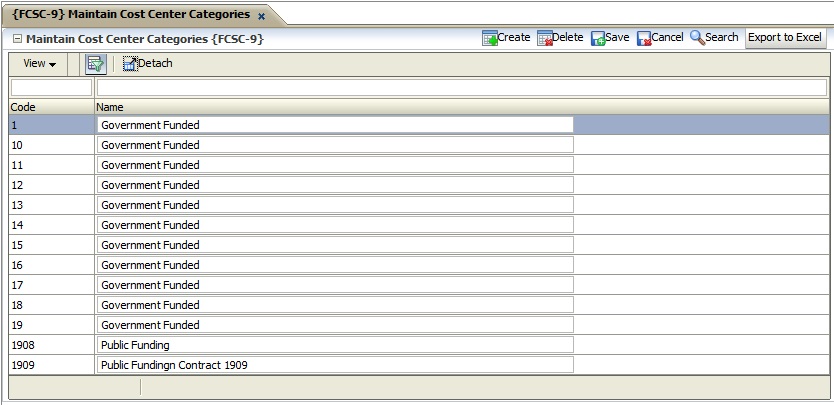Click the Cancel icon in toolbar

point(644,38)
